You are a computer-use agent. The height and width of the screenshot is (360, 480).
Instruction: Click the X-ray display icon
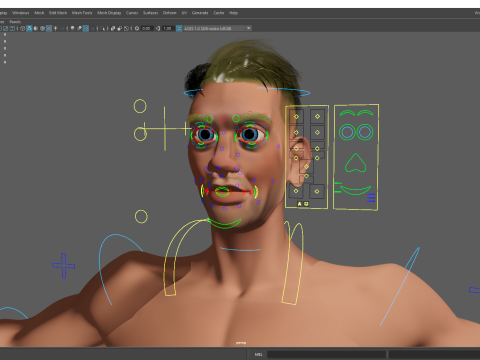(x=113, y=28)
